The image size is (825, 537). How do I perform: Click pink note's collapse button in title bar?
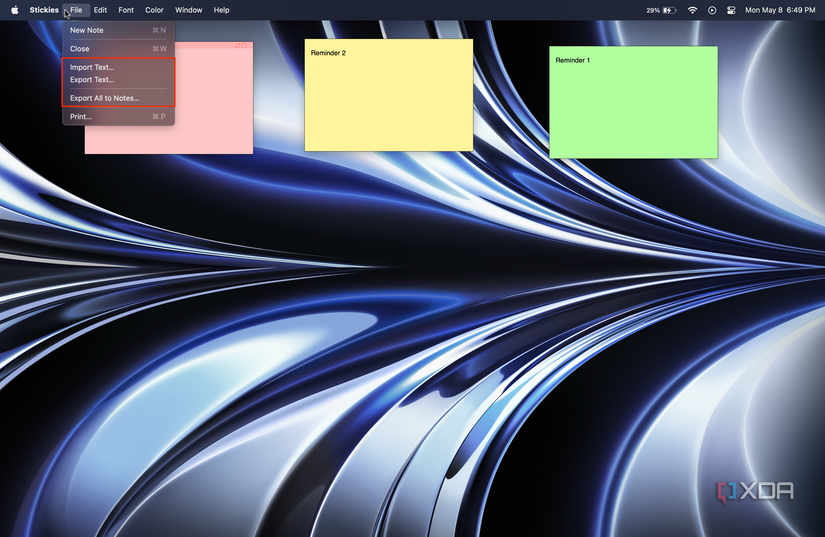[x=244, y=45]
